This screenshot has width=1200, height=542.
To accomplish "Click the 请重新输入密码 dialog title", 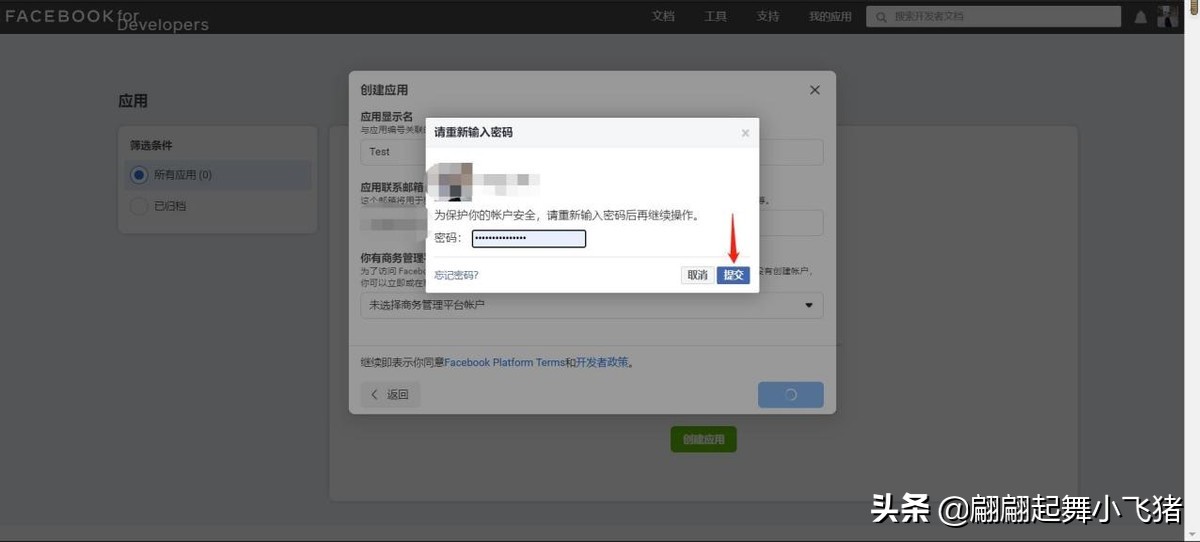I will (x=473, y=132).
